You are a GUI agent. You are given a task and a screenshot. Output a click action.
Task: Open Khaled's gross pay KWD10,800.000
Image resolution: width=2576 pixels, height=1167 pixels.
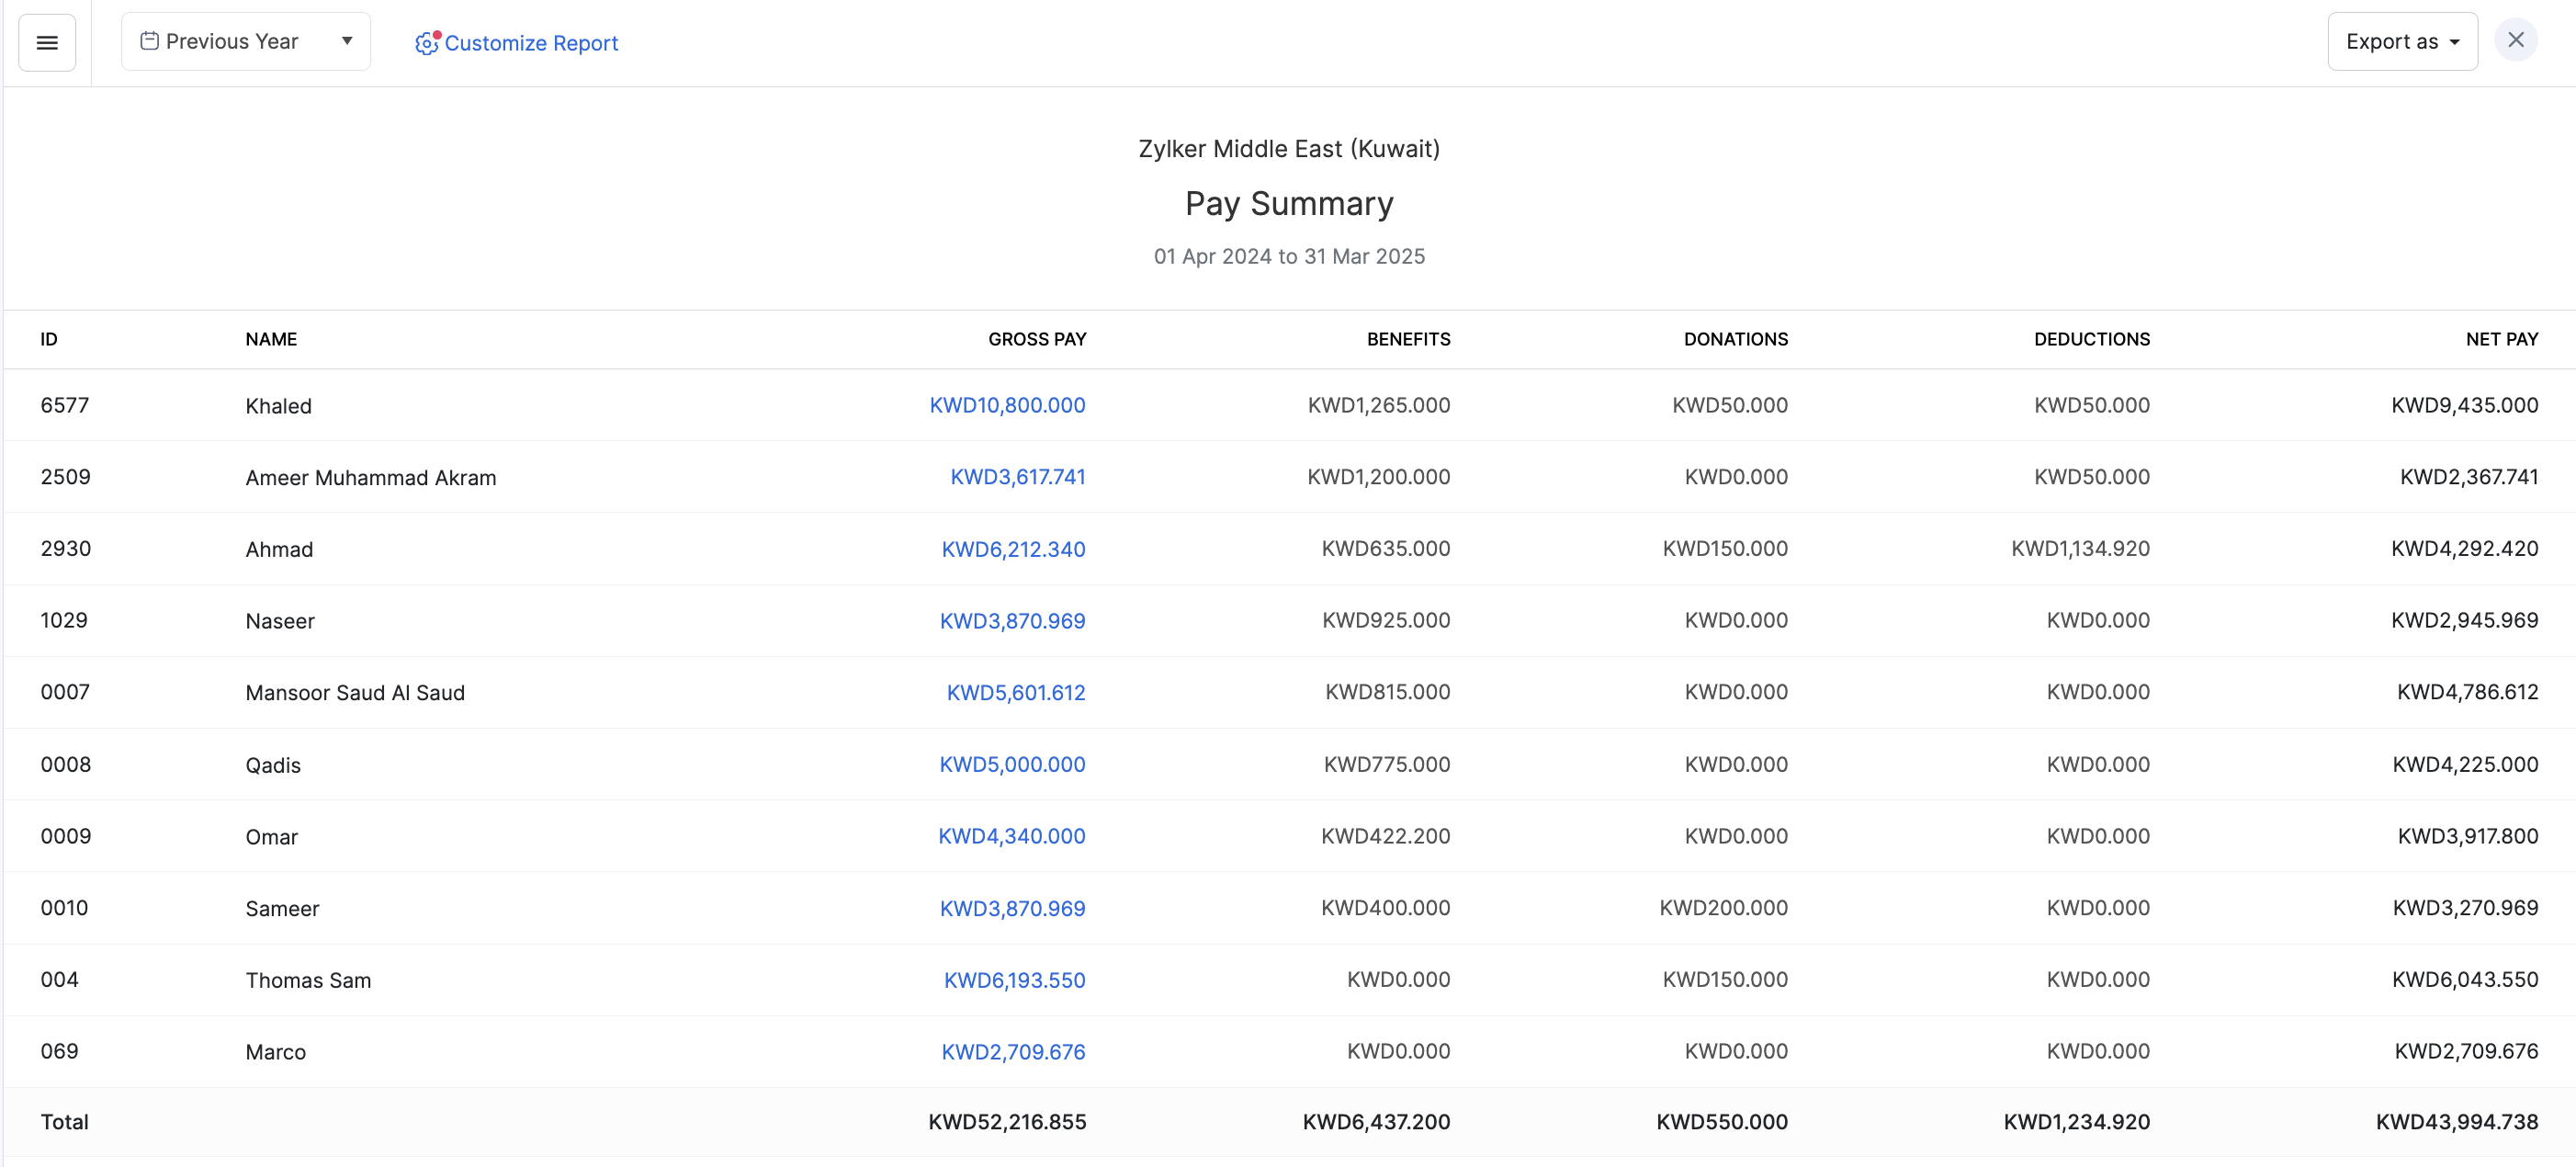pyautogui.click(x=1006, y=405)
